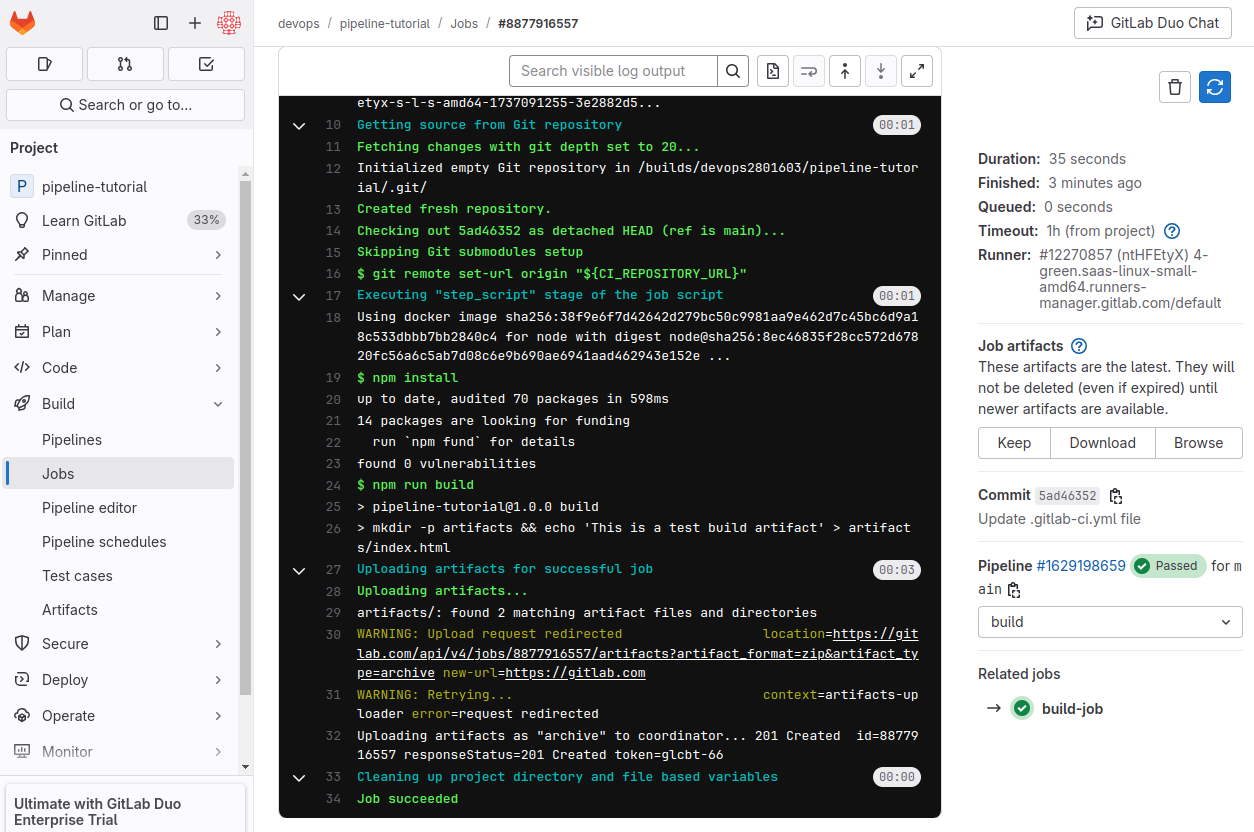Open the user avatar menu
Screen dimensions: 1254x832
point(229,23)
